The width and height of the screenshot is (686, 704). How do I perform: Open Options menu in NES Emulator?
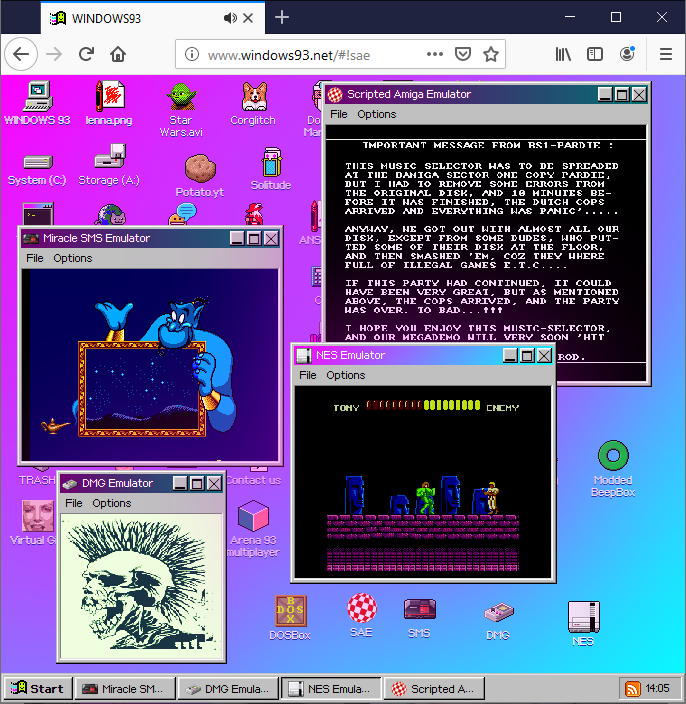pyautogui.click(x=346, y=375)
